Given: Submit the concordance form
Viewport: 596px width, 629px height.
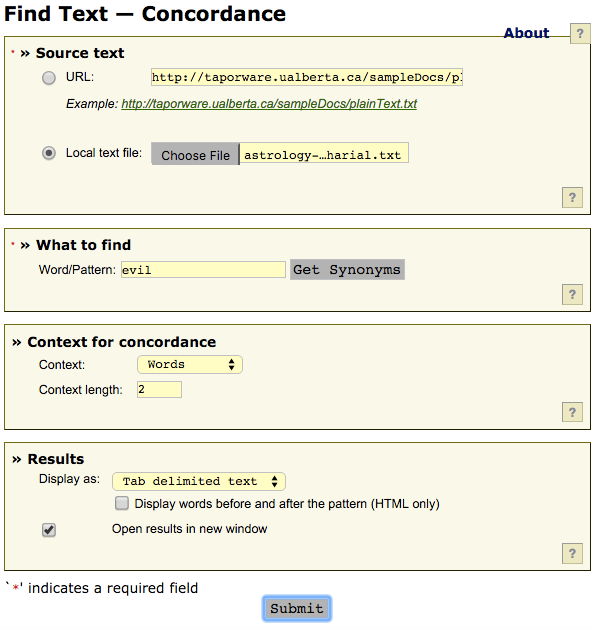Looking at the screenshot, I should point(297,608).
